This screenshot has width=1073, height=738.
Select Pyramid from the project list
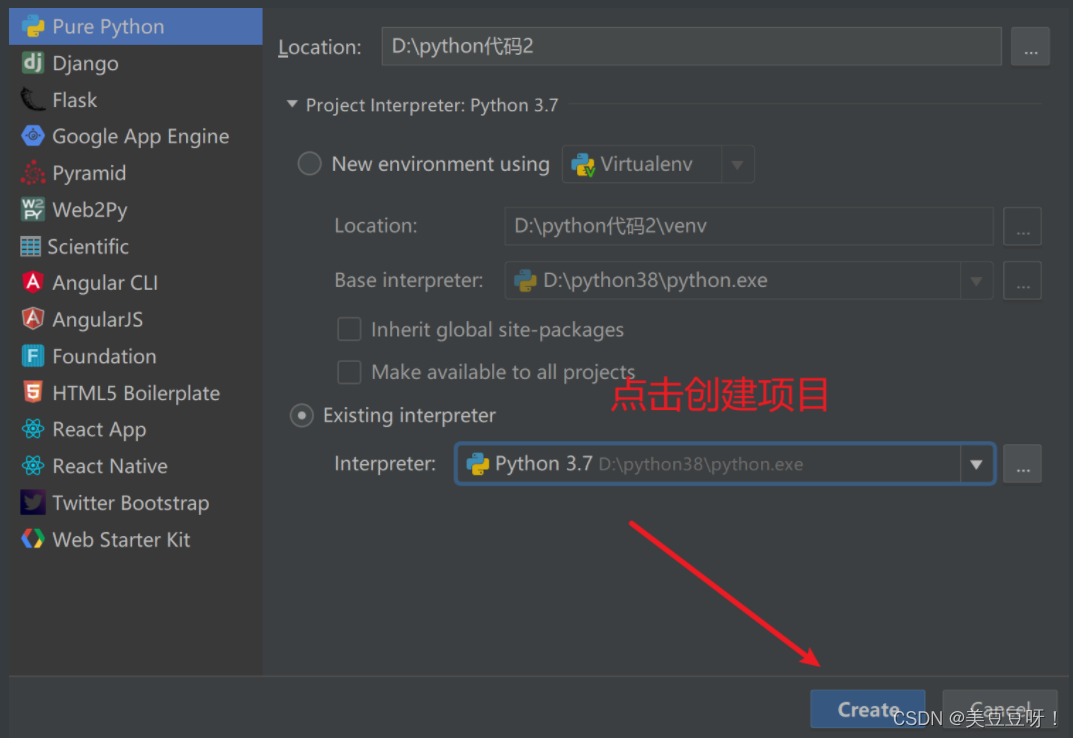[x=135, y=173]
